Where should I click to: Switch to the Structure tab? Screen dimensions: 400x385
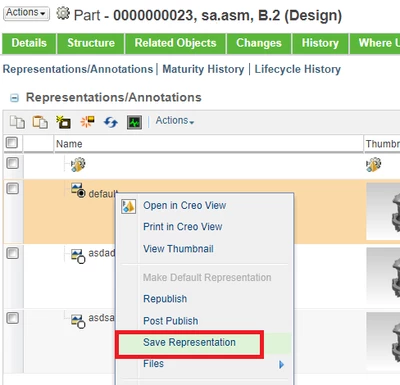point(91,43)
